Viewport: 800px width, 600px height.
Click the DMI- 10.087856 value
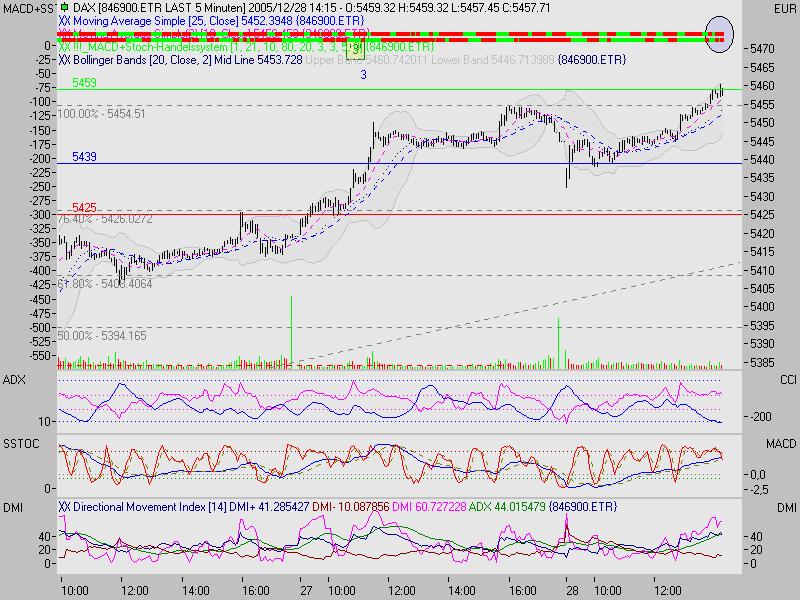pyautogui.click(x=351, y=507)
